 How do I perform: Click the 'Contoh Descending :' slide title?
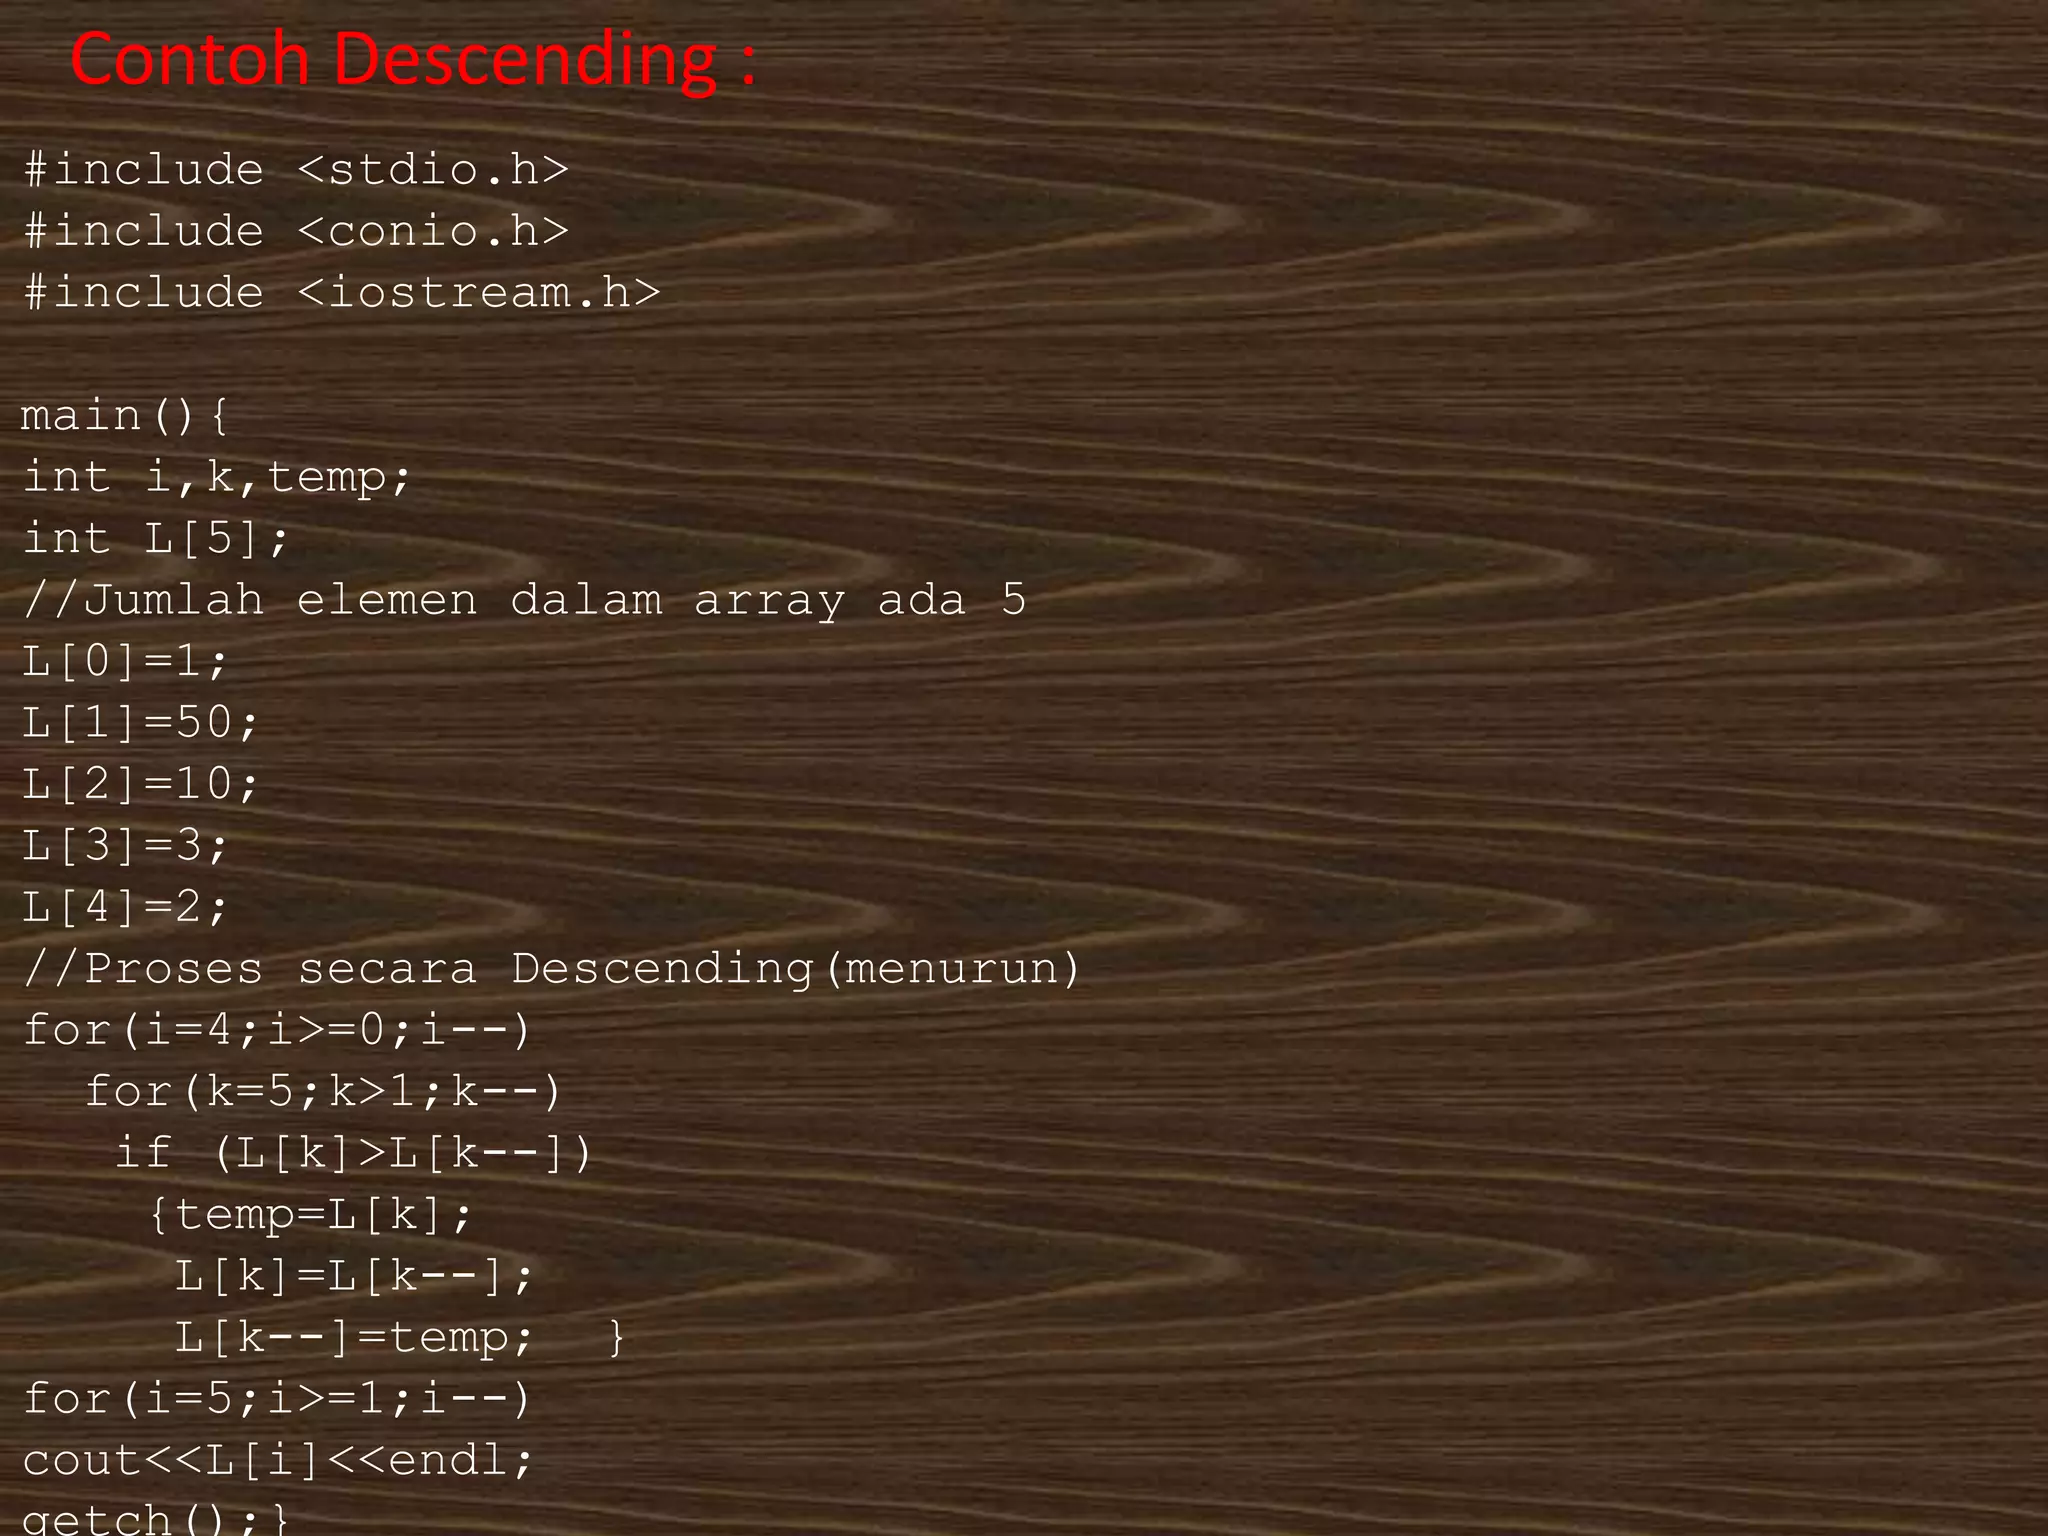(412, 60)
